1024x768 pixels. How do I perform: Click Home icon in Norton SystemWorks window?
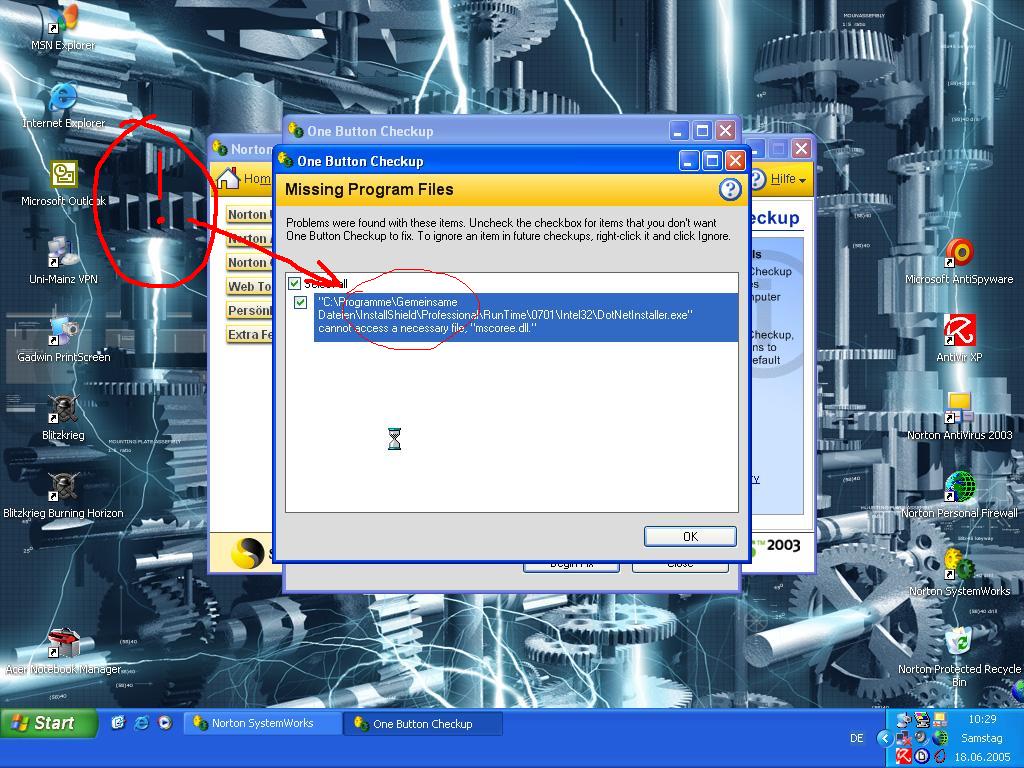pos(229,178)
